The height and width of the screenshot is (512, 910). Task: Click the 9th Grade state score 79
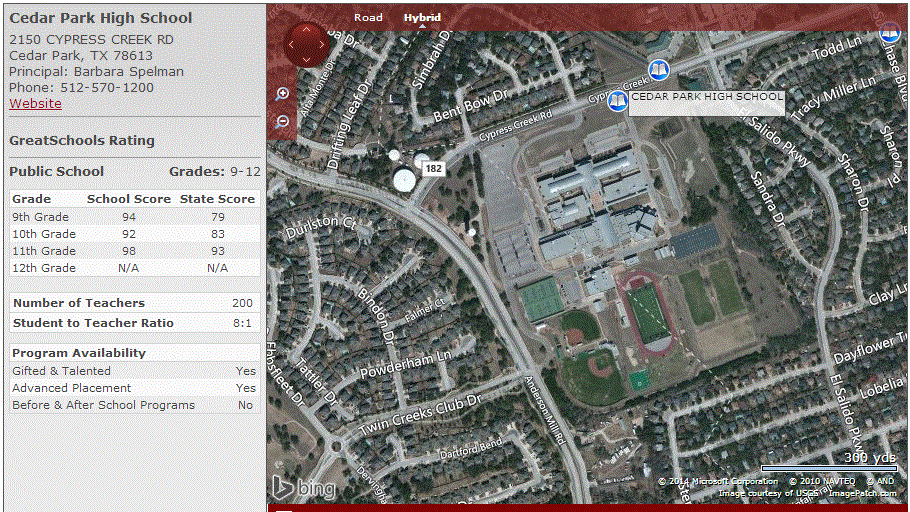[x=218, y=217]
